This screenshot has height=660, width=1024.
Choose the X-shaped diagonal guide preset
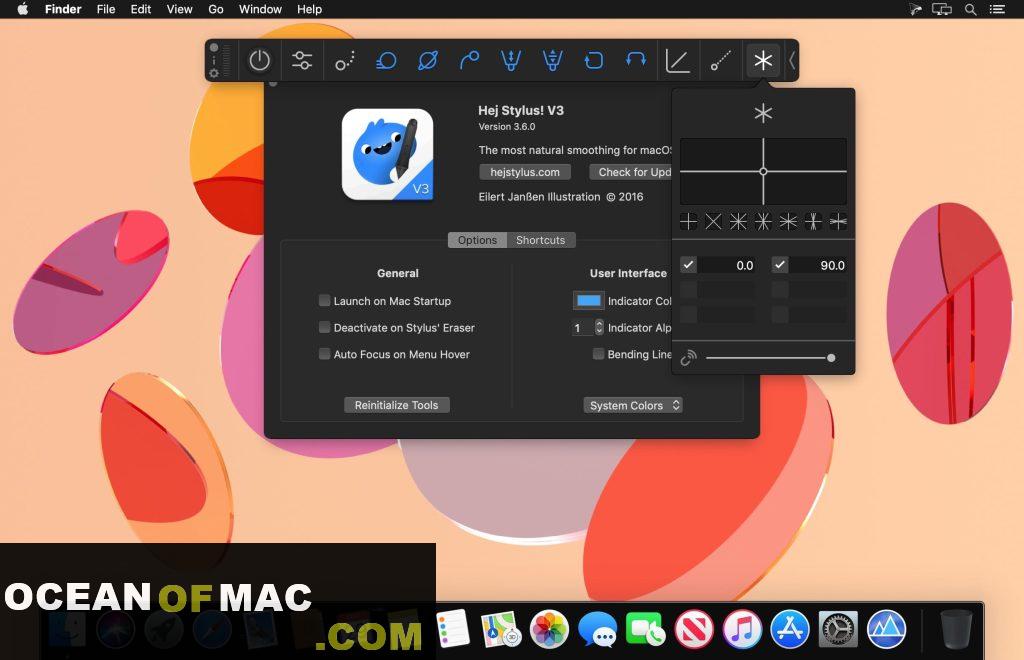pos(713,222)
